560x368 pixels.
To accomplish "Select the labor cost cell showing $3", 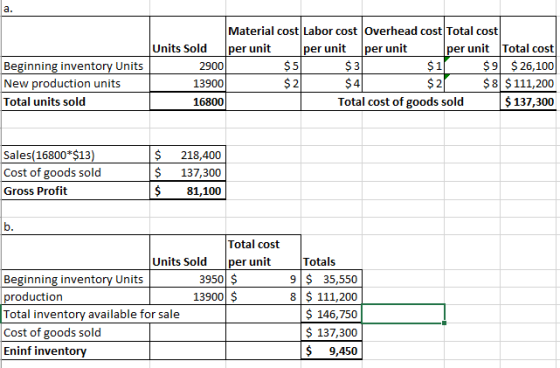I will click(x=331, y=66).
